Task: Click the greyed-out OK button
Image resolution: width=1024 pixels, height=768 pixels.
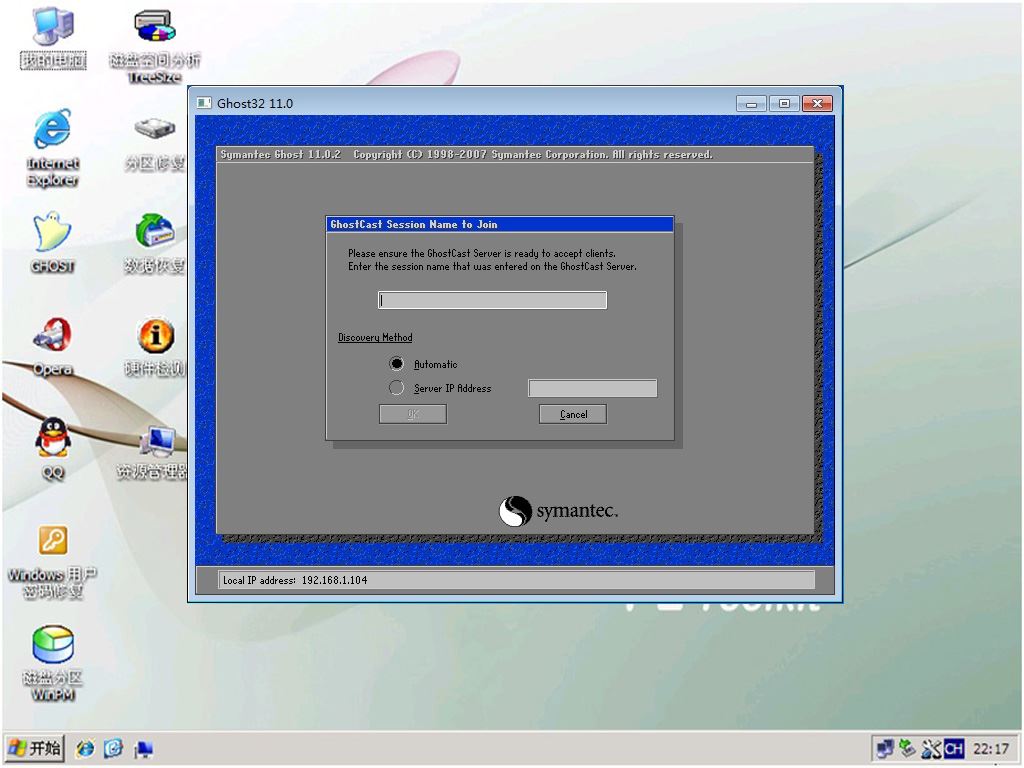Action: pos(413,414)
